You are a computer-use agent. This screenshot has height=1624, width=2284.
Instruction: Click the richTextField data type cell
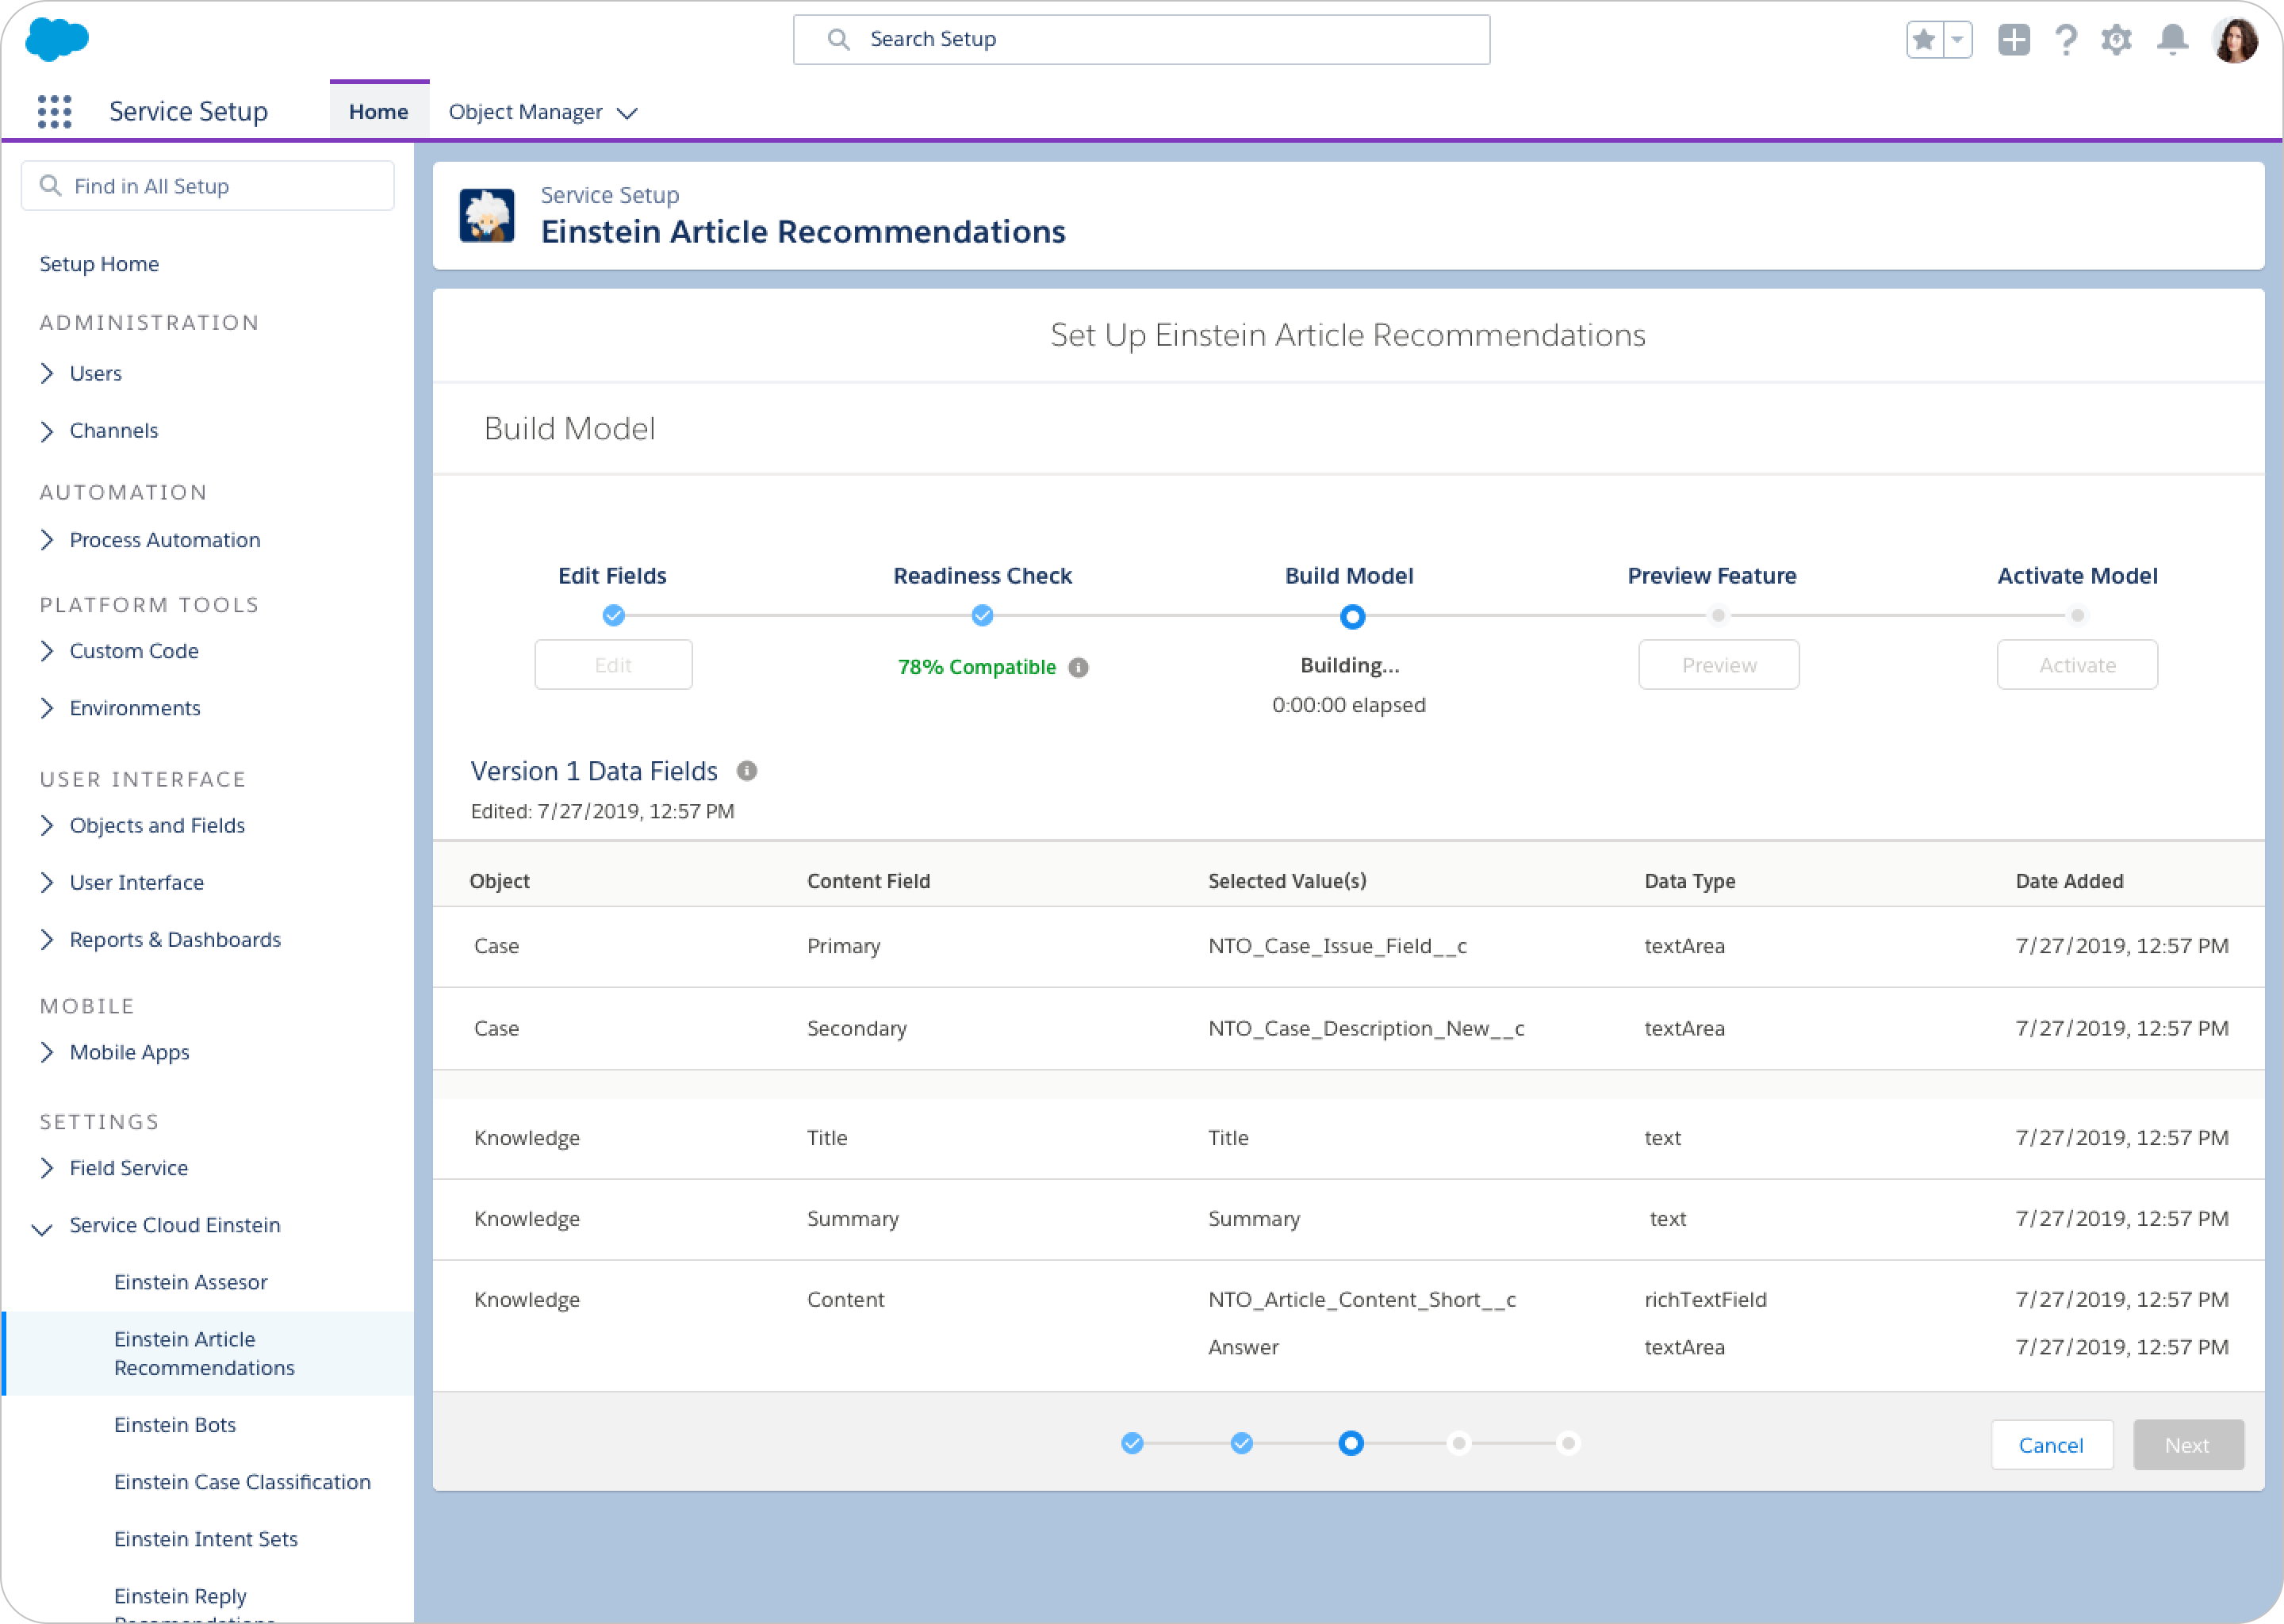pos(1705,1299)
